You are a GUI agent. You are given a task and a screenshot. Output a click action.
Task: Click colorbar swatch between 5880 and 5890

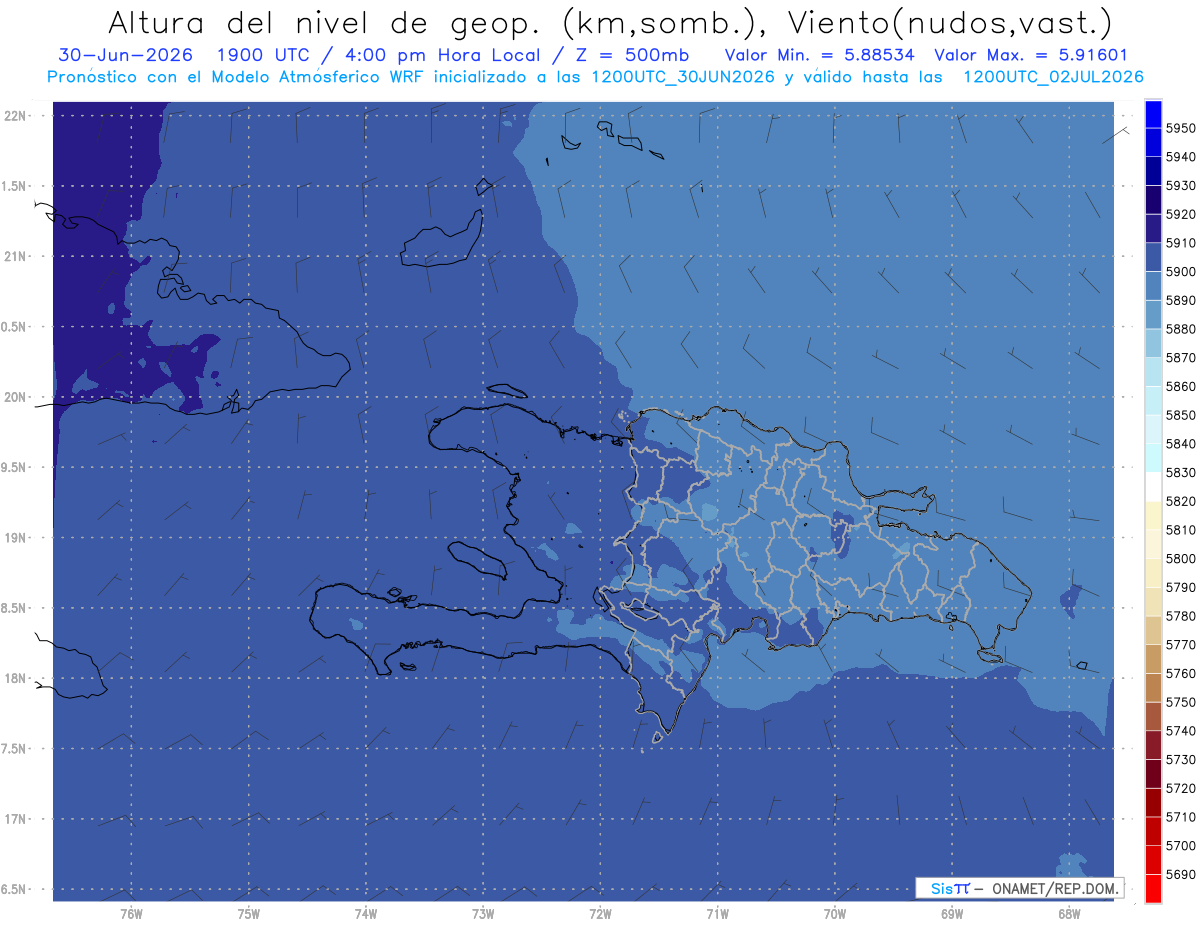(x=1153, y=315)
